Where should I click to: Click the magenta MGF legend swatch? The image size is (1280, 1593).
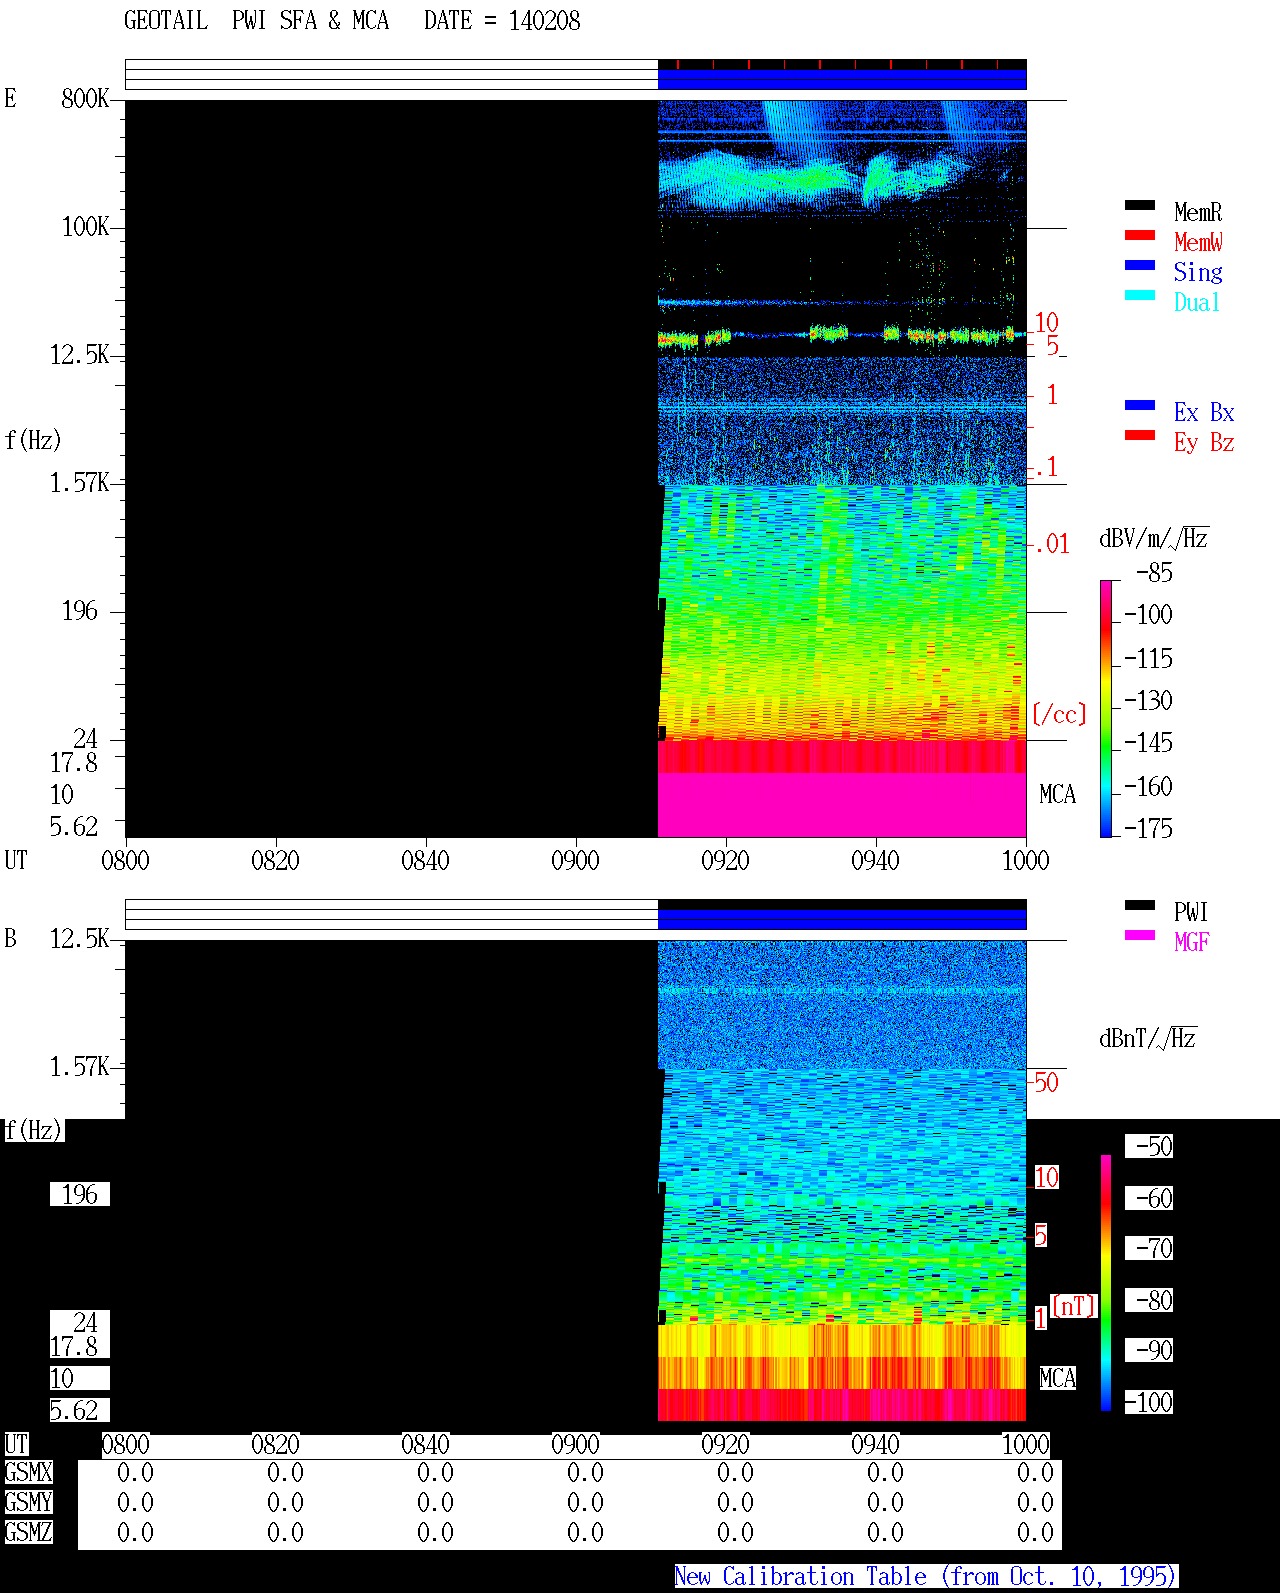[1140, 935]
